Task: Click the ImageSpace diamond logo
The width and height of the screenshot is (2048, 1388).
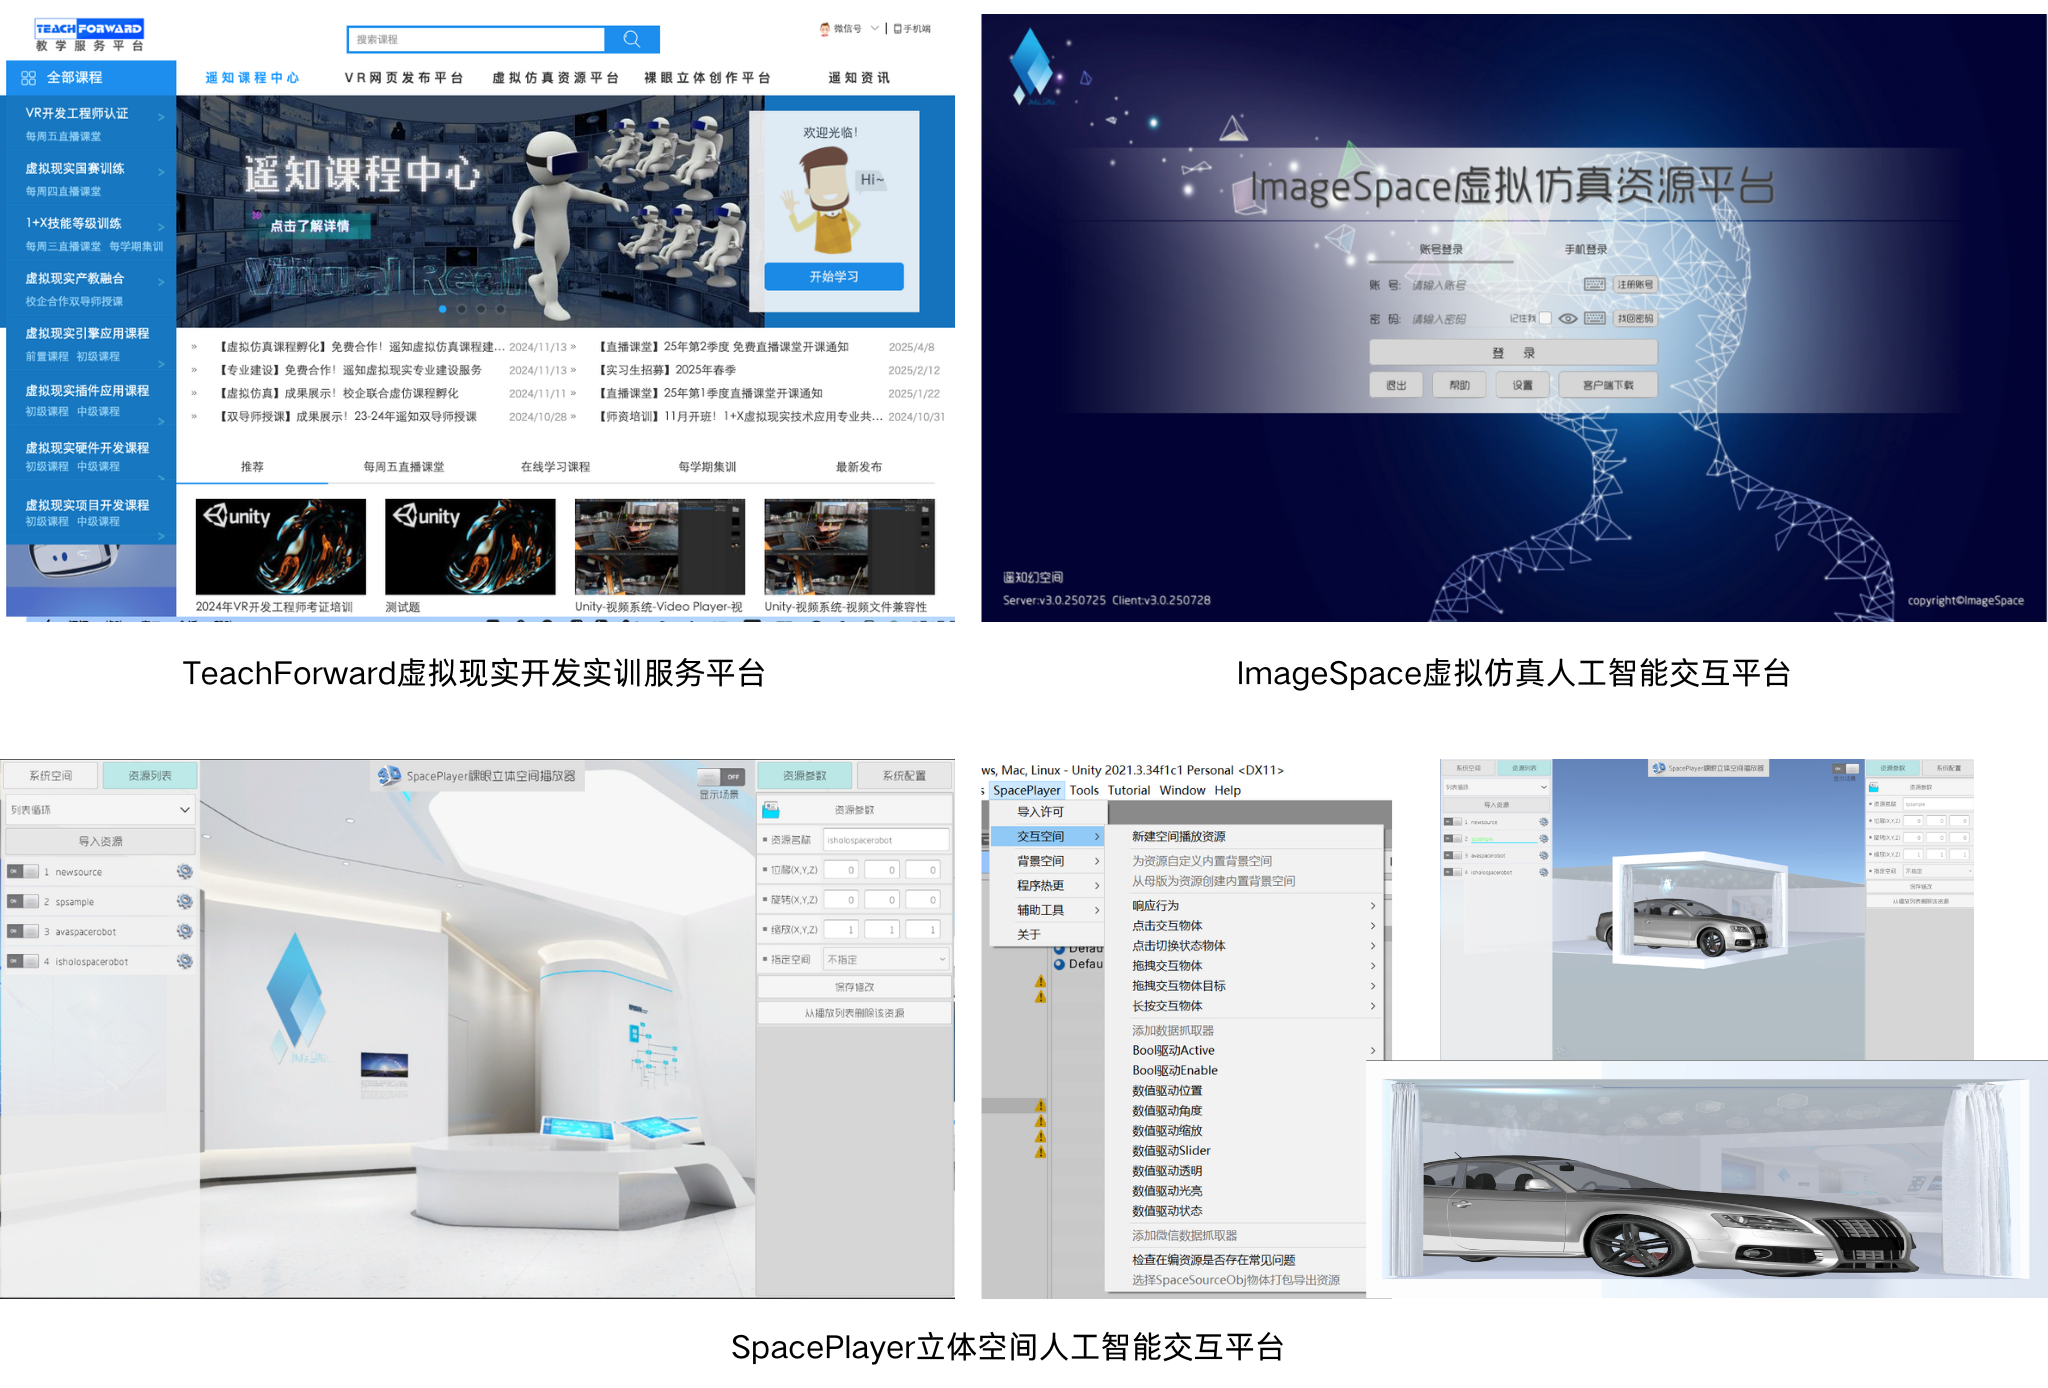Action: (1032, 65)
